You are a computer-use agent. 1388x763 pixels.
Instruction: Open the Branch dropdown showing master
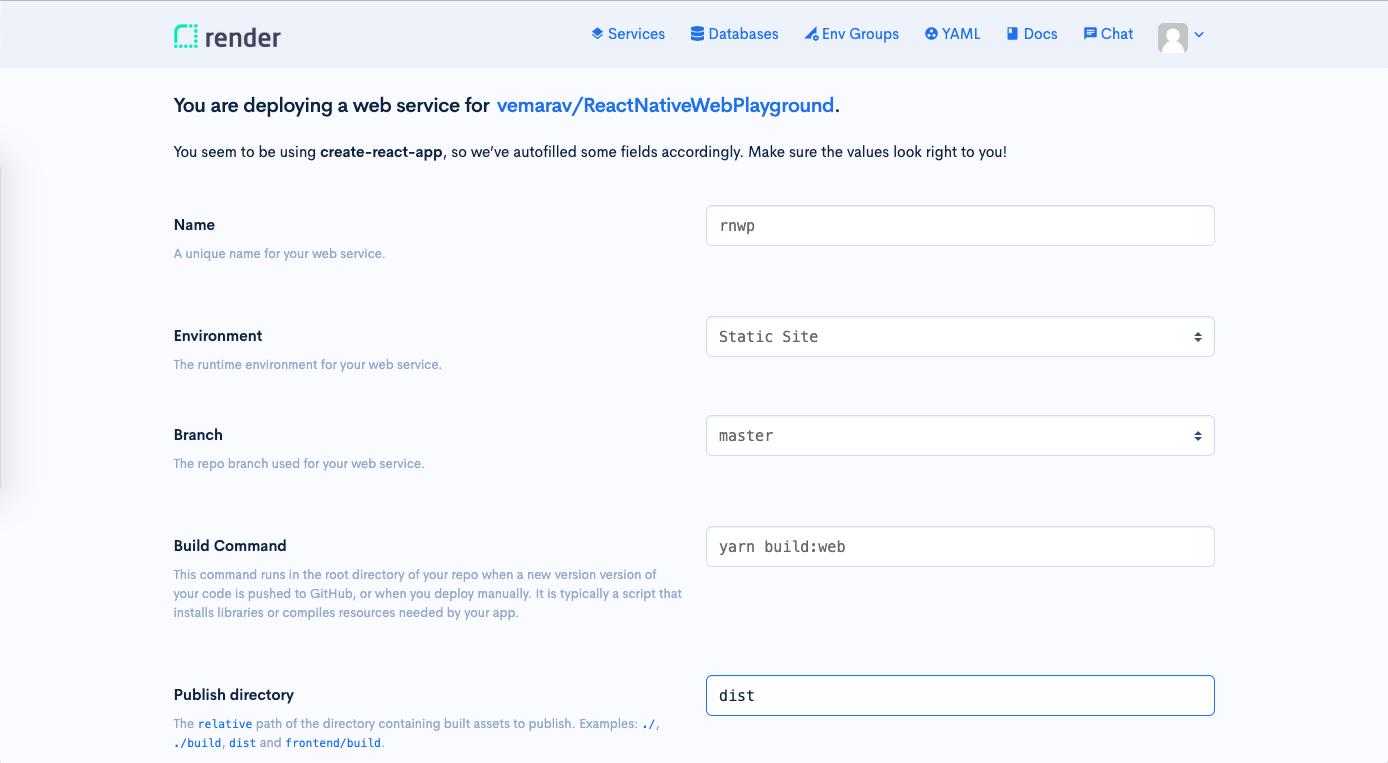(960, 436)
